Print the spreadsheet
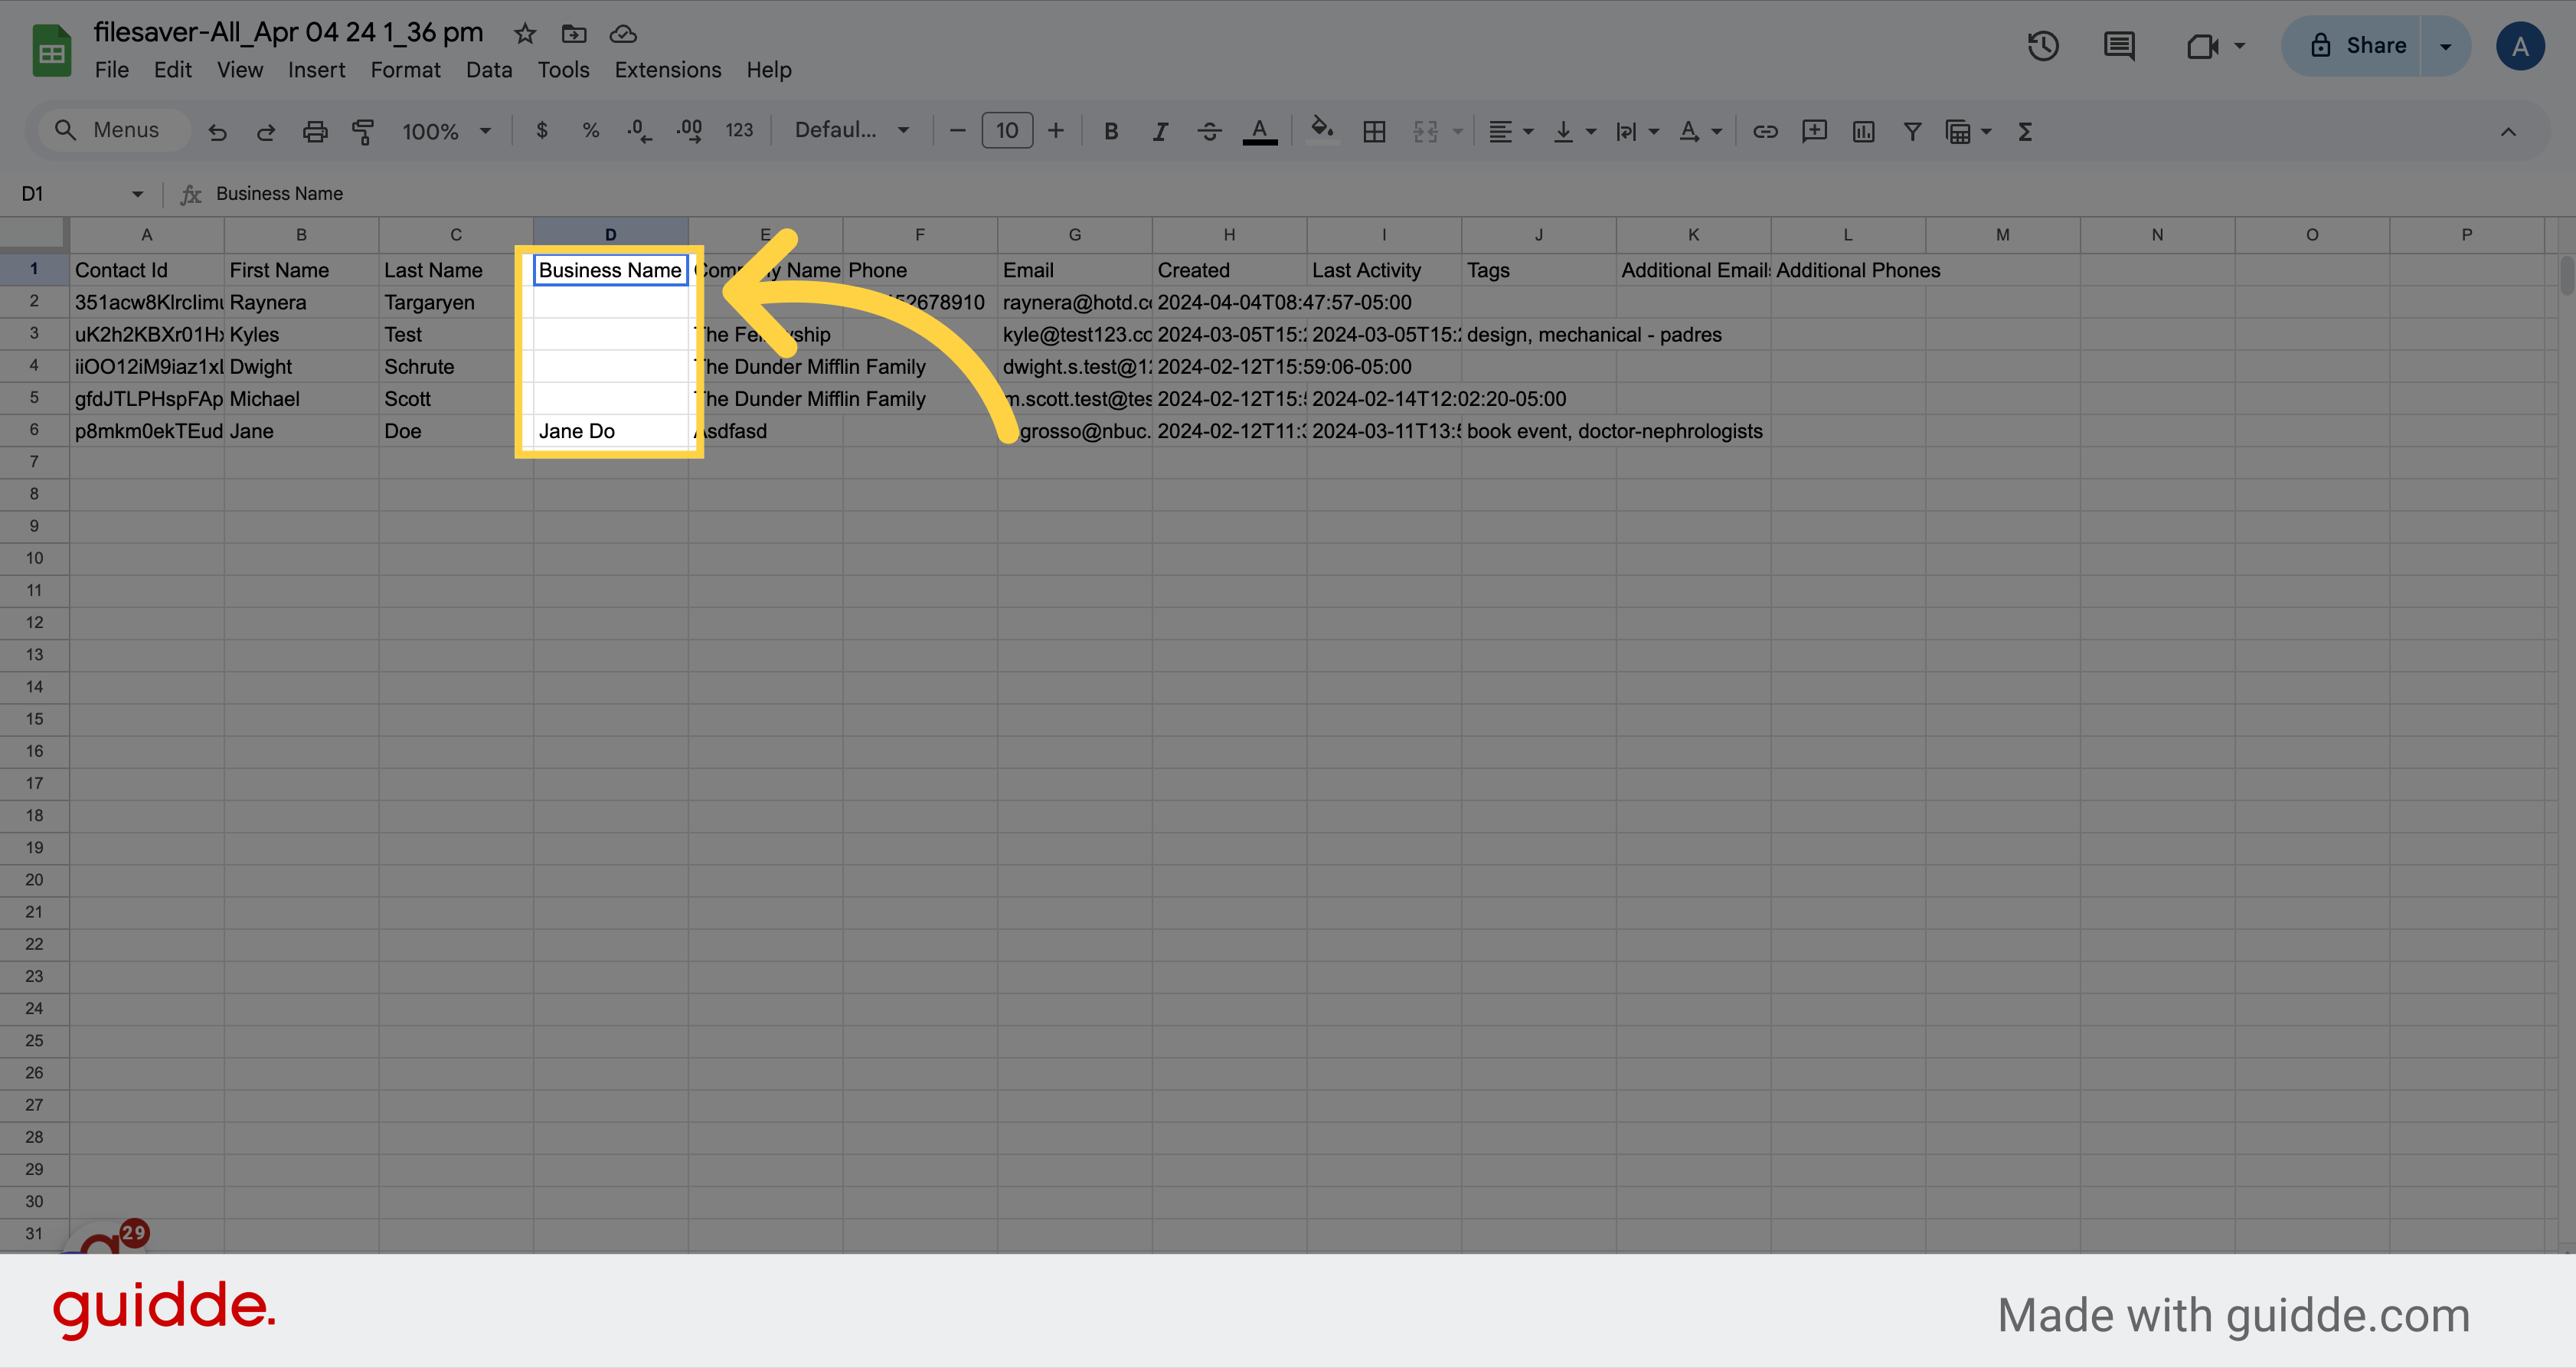 click(x=315, y=131)
